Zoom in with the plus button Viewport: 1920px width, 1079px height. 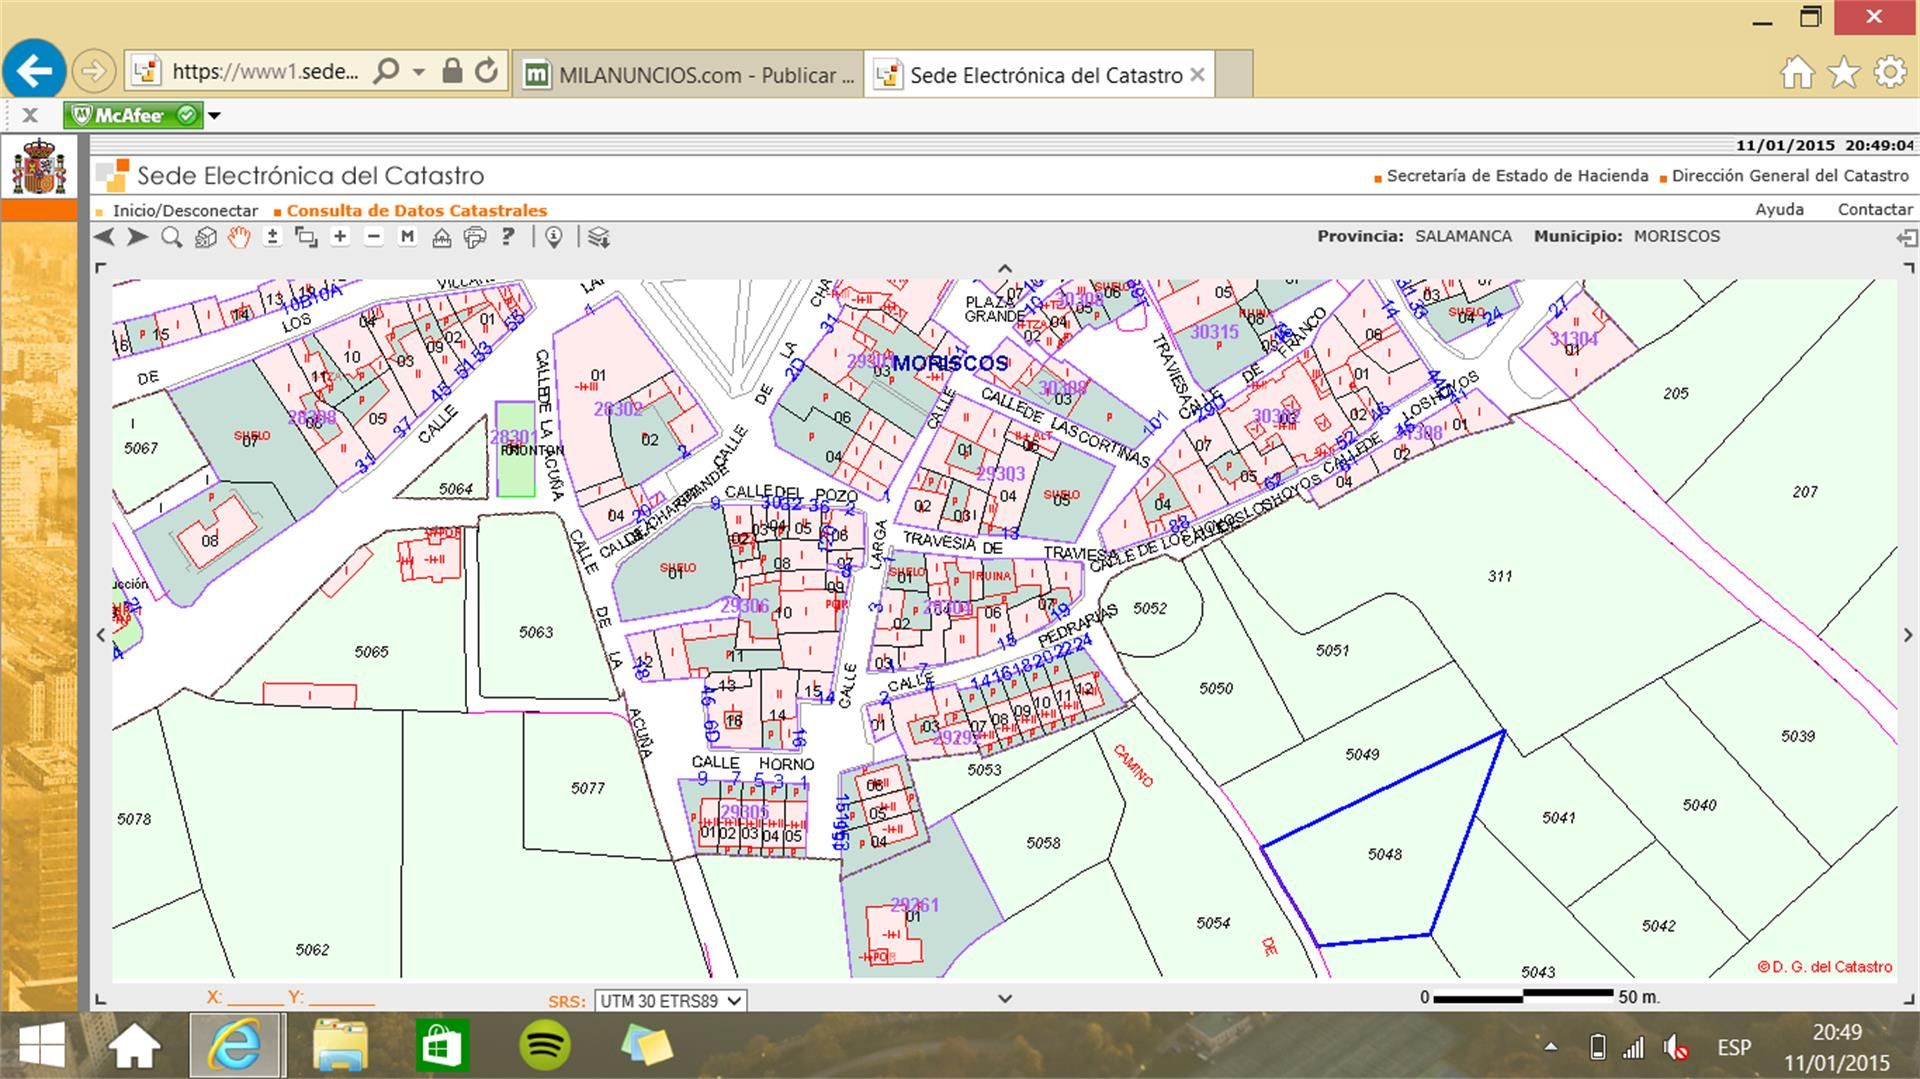pos(340,237)
